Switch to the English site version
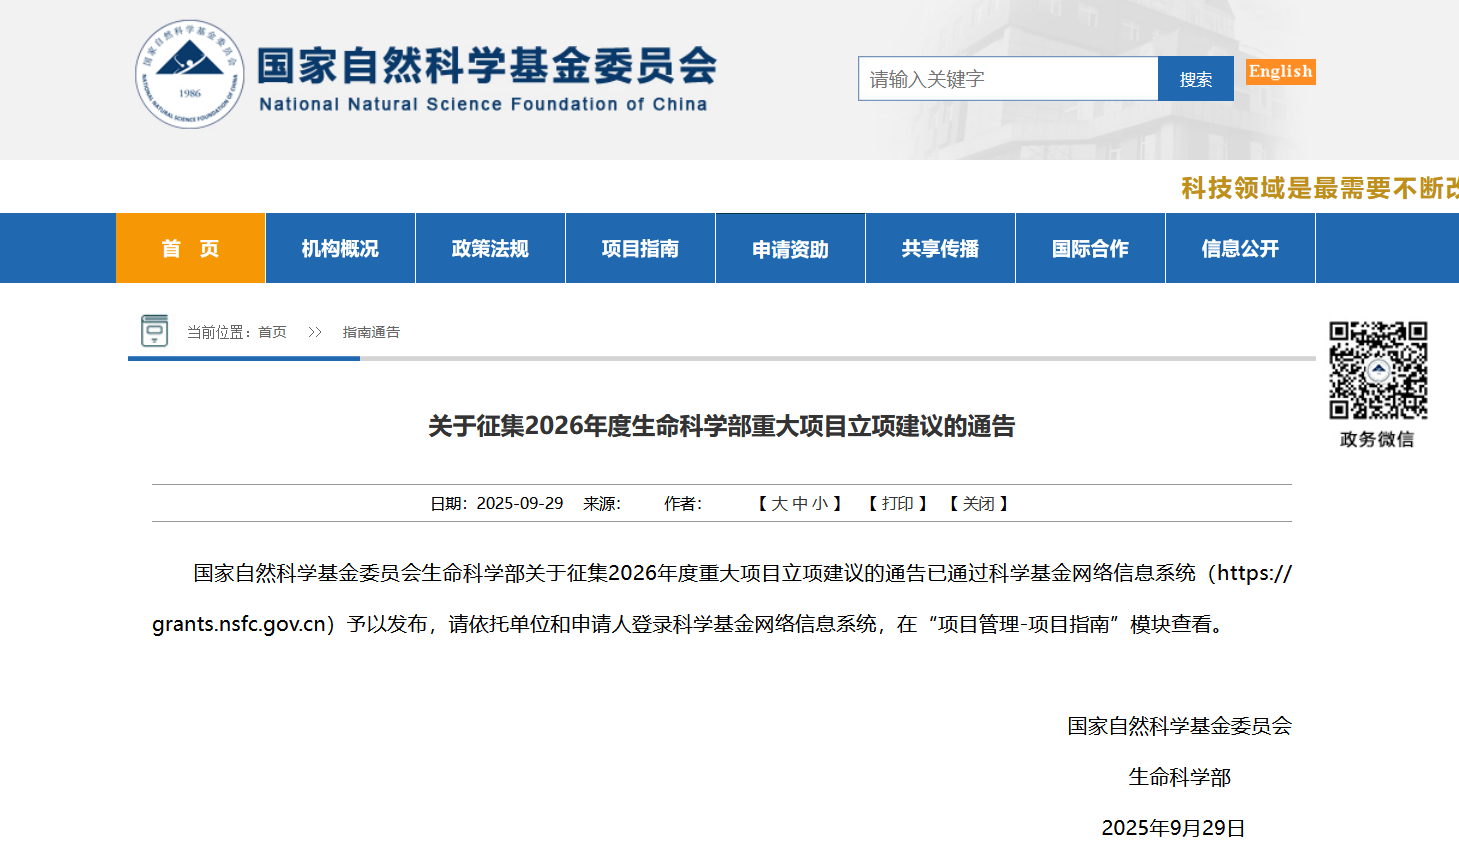The image size is (1459, 847). (x=1280, y=72)
